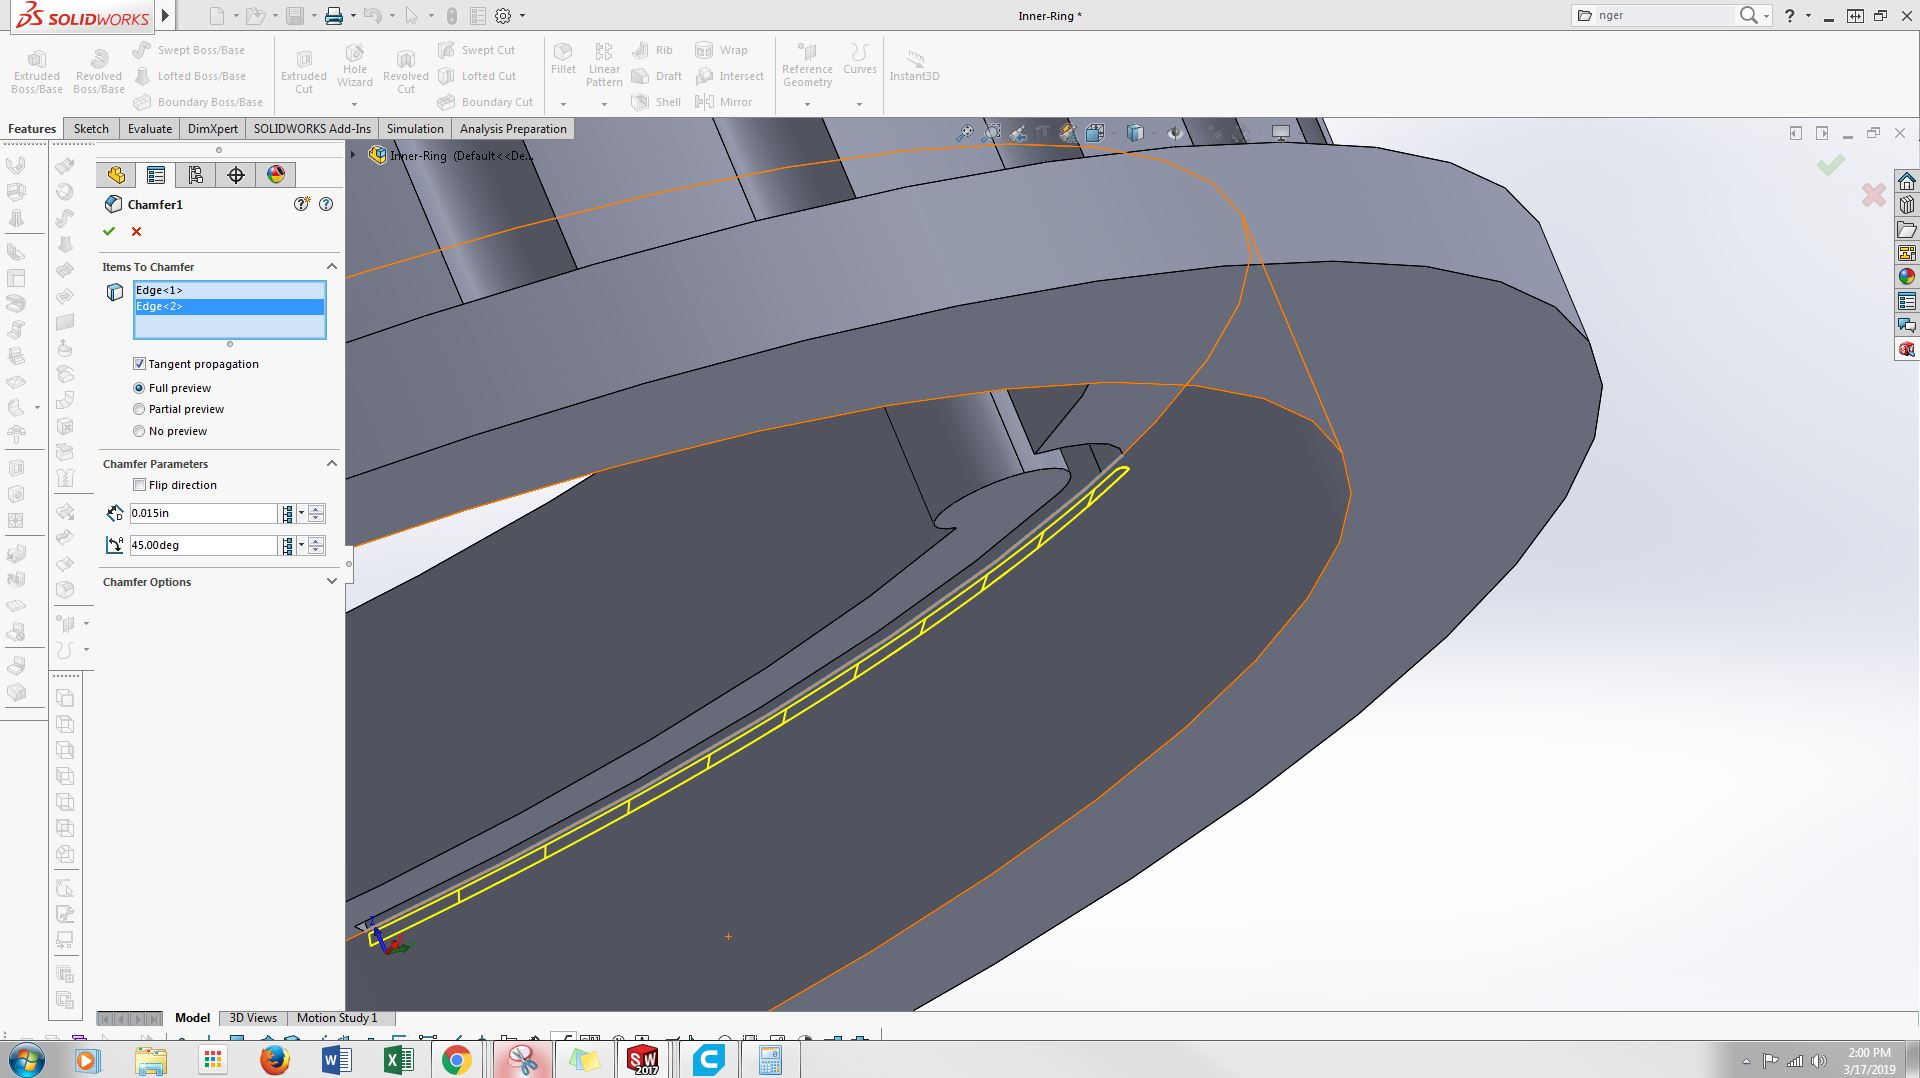Open the ConfigurationManager tab icon
Viewport: 1920px width, 1078px height.
196,175
